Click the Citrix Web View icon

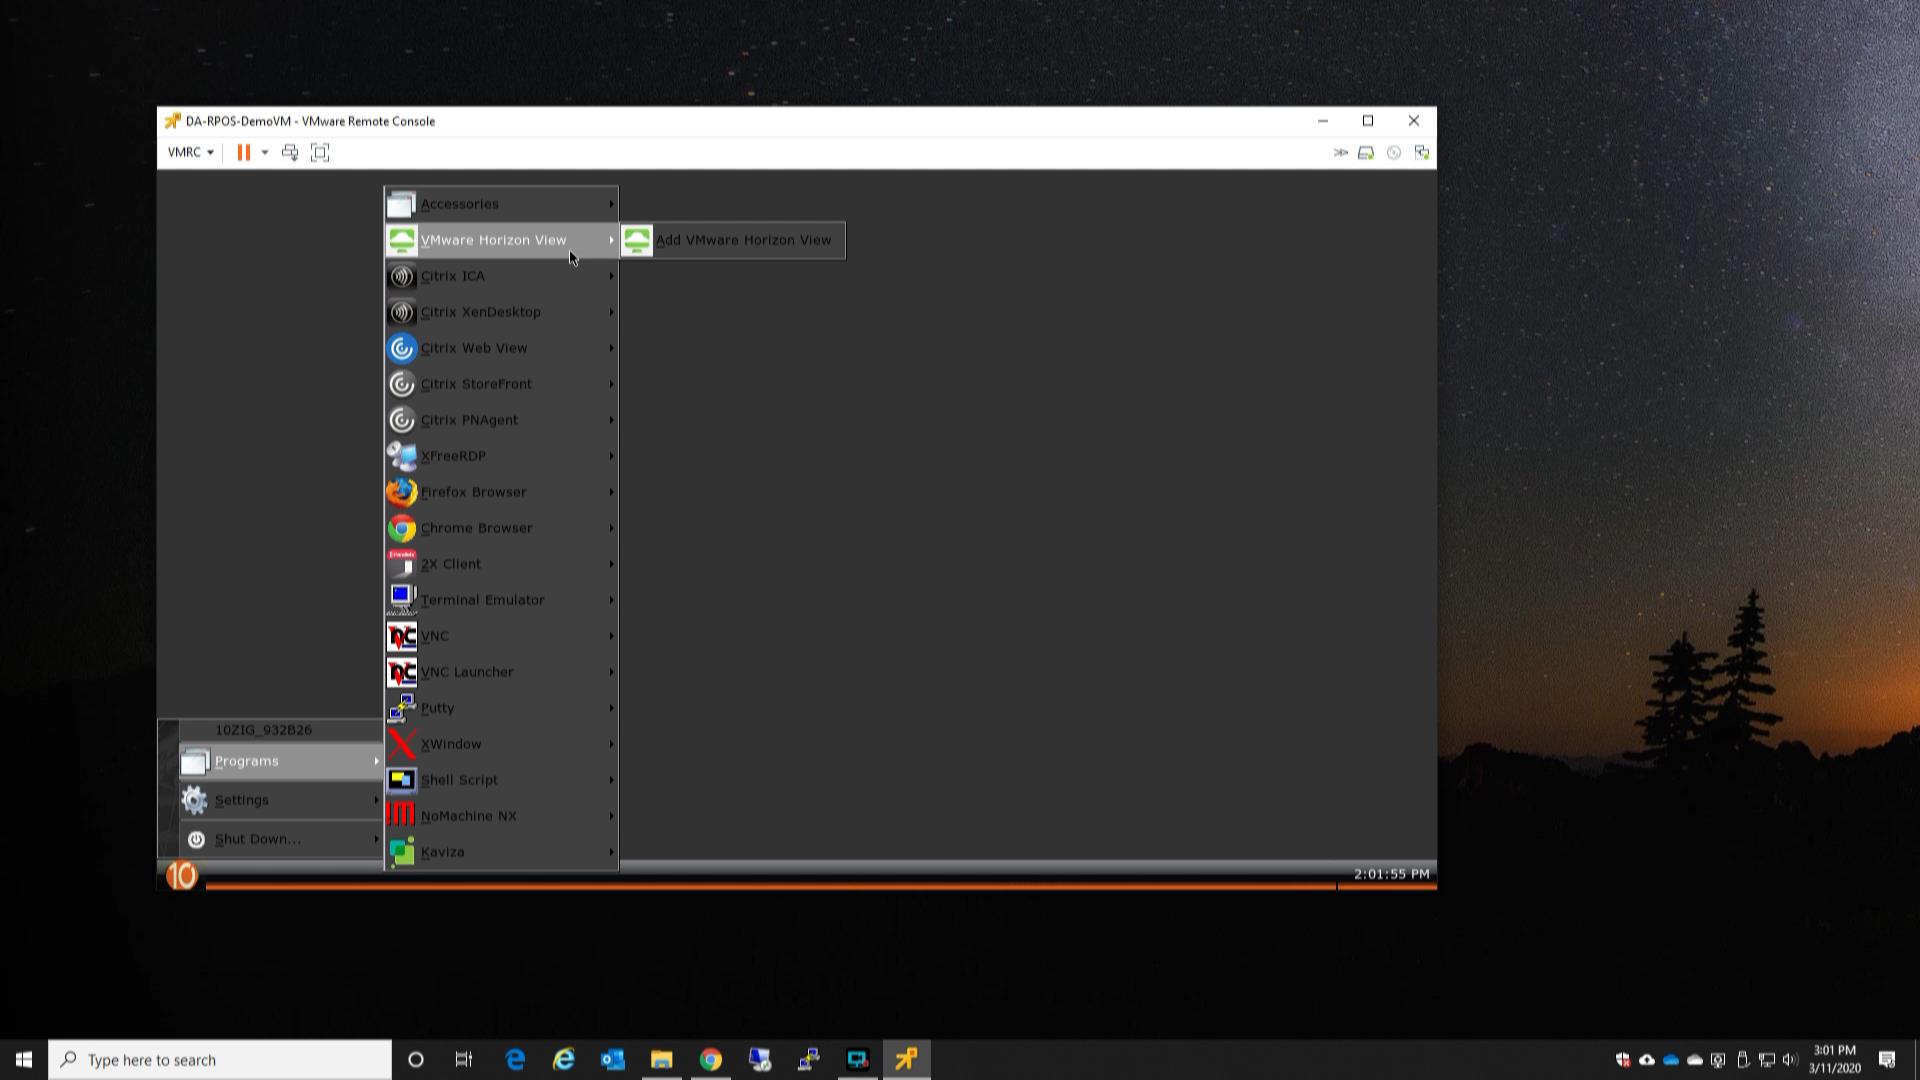pos(402,348)
